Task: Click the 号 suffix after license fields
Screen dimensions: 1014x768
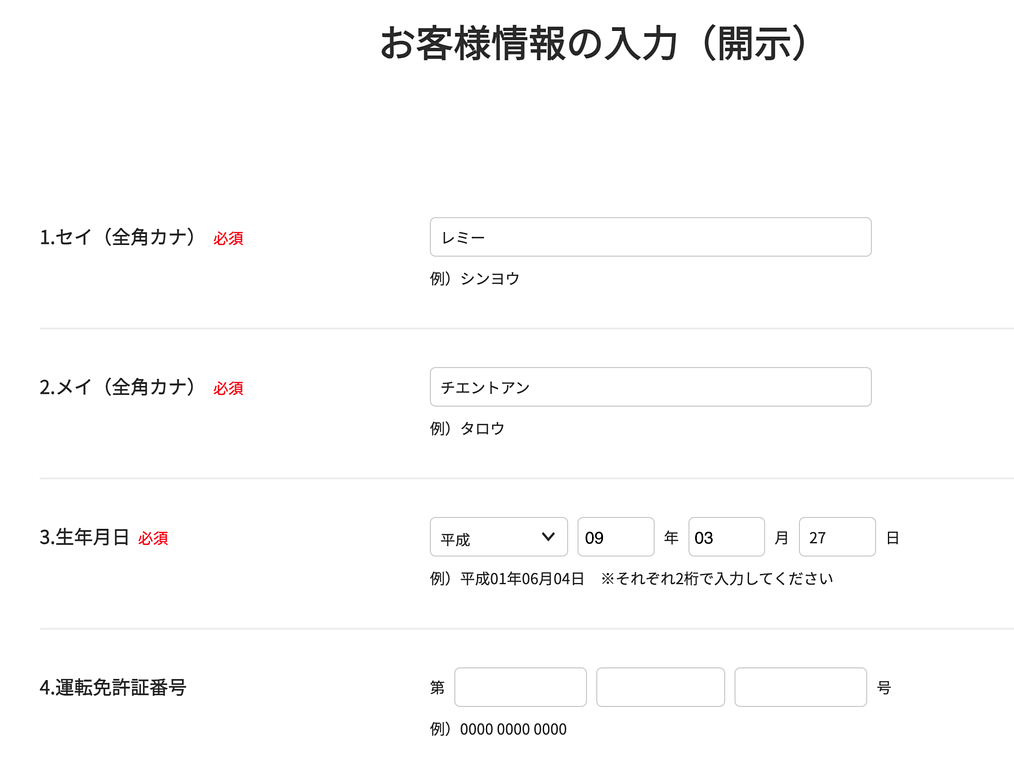Action: pyautogui.click(x=884, y=687)
